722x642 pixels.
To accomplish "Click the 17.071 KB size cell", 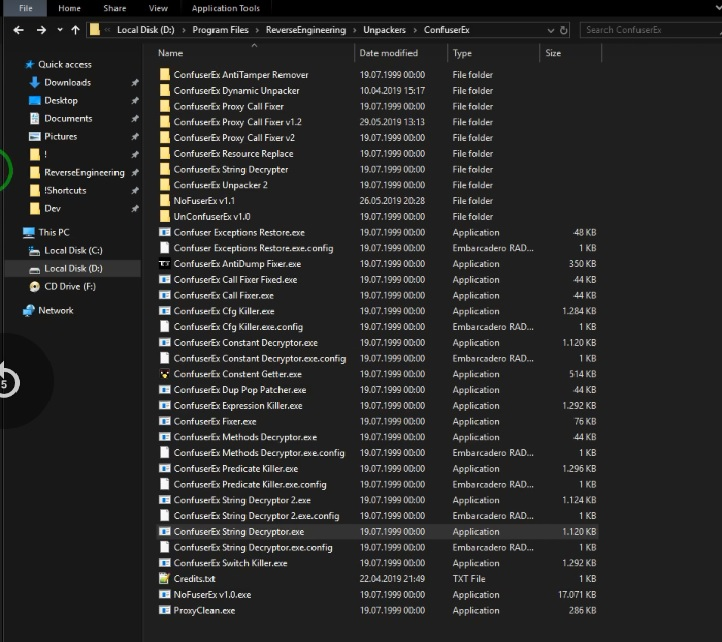I will coord(577,595).
